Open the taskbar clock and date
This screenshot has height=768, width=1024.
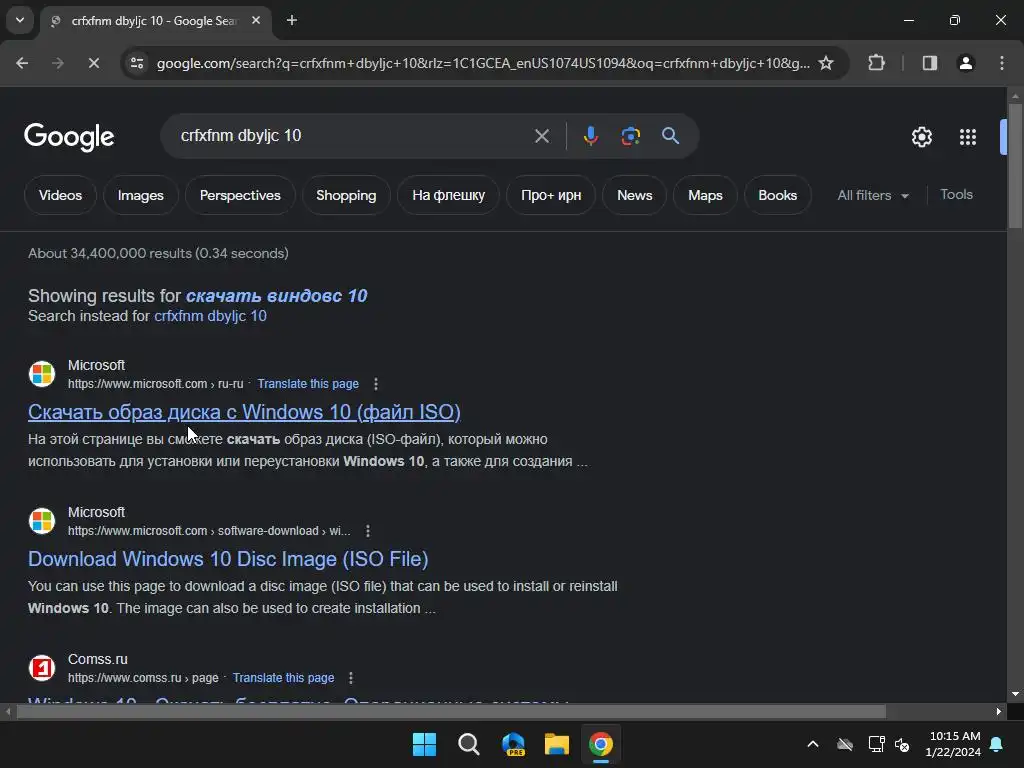coord(953,744)
